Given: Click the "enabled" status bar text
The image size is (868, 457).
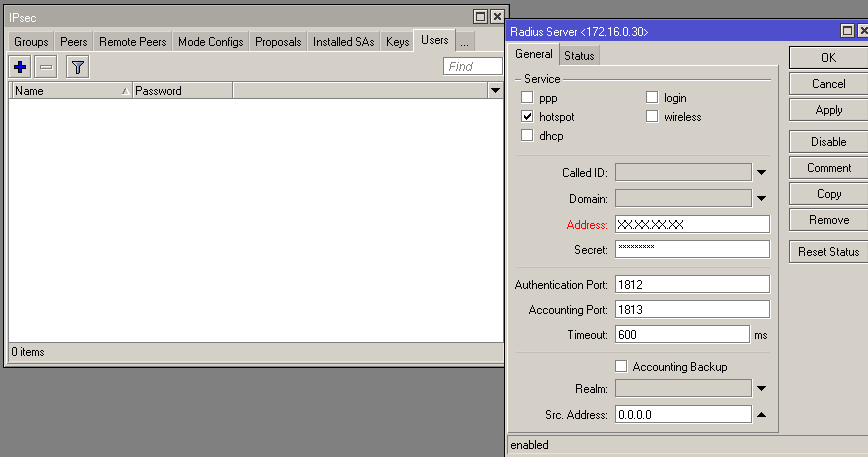Looking at the screenshot, I should [x=529, y=445].
